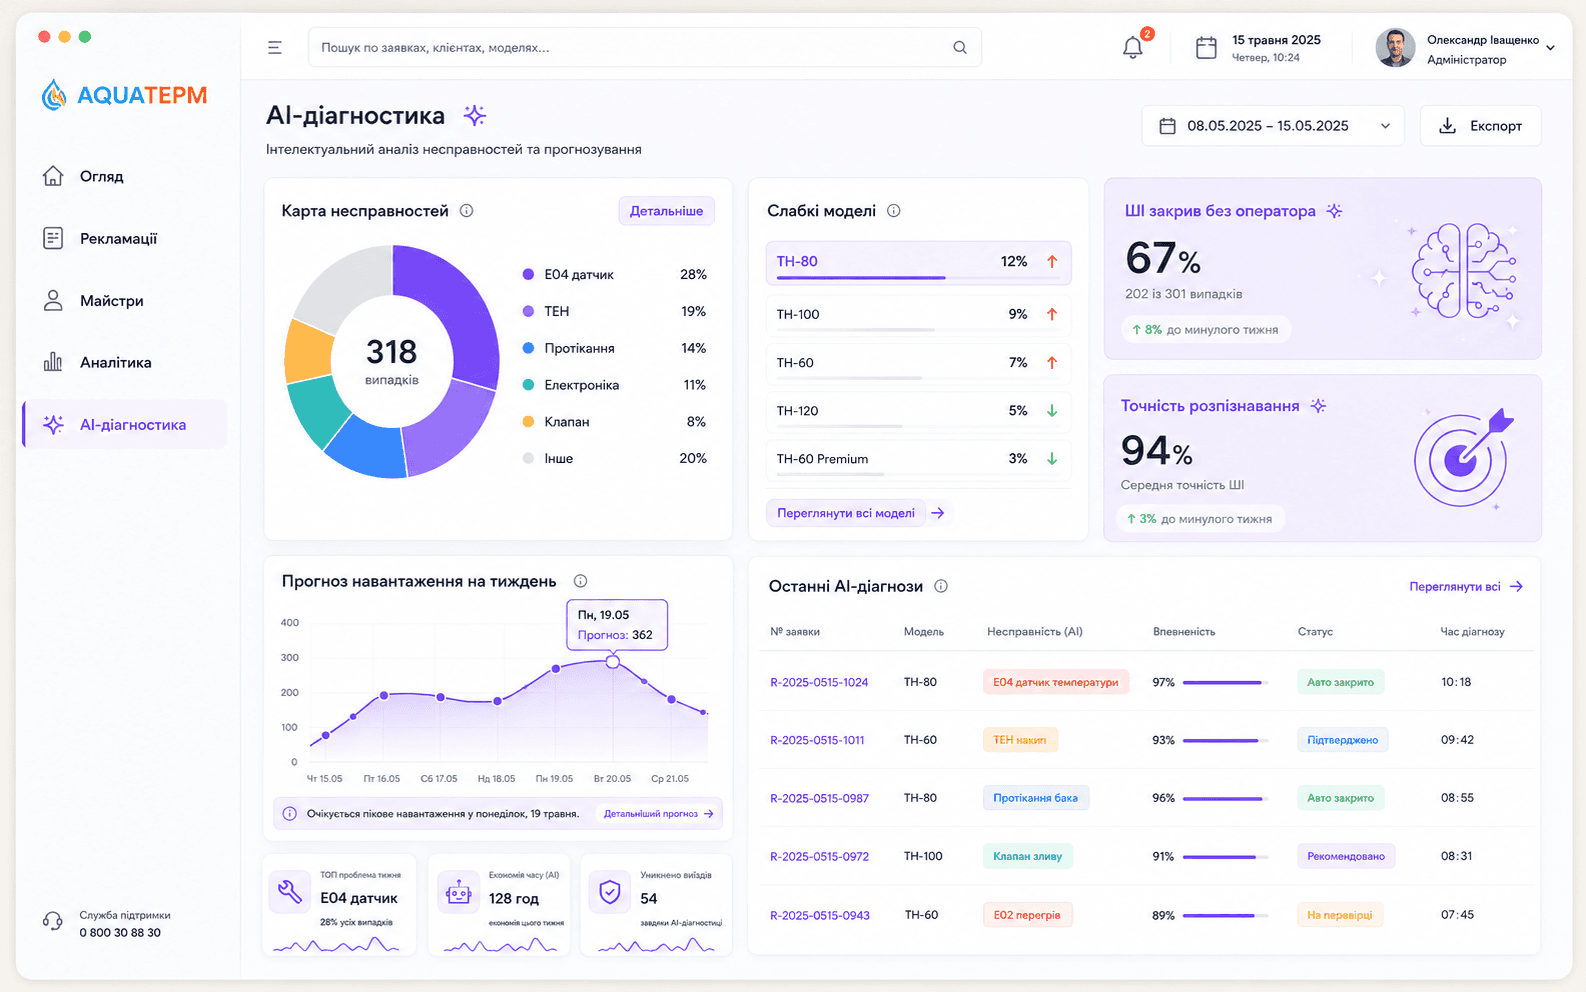The height and width of the screenshot is (992, 1586).
Task: Click the support headset icon
Action: 52,922
